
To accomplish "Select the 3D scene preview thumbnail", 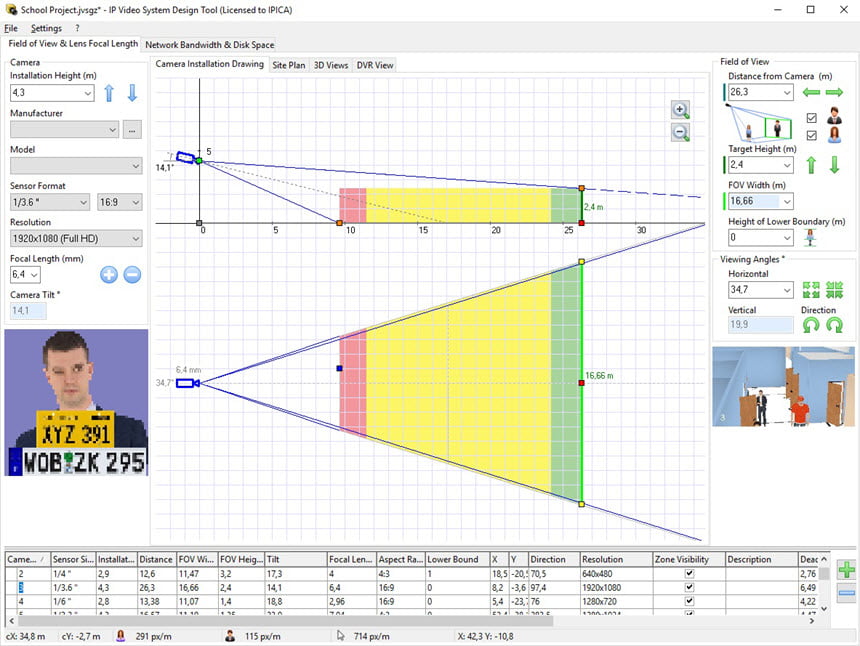I will (783, 387).
